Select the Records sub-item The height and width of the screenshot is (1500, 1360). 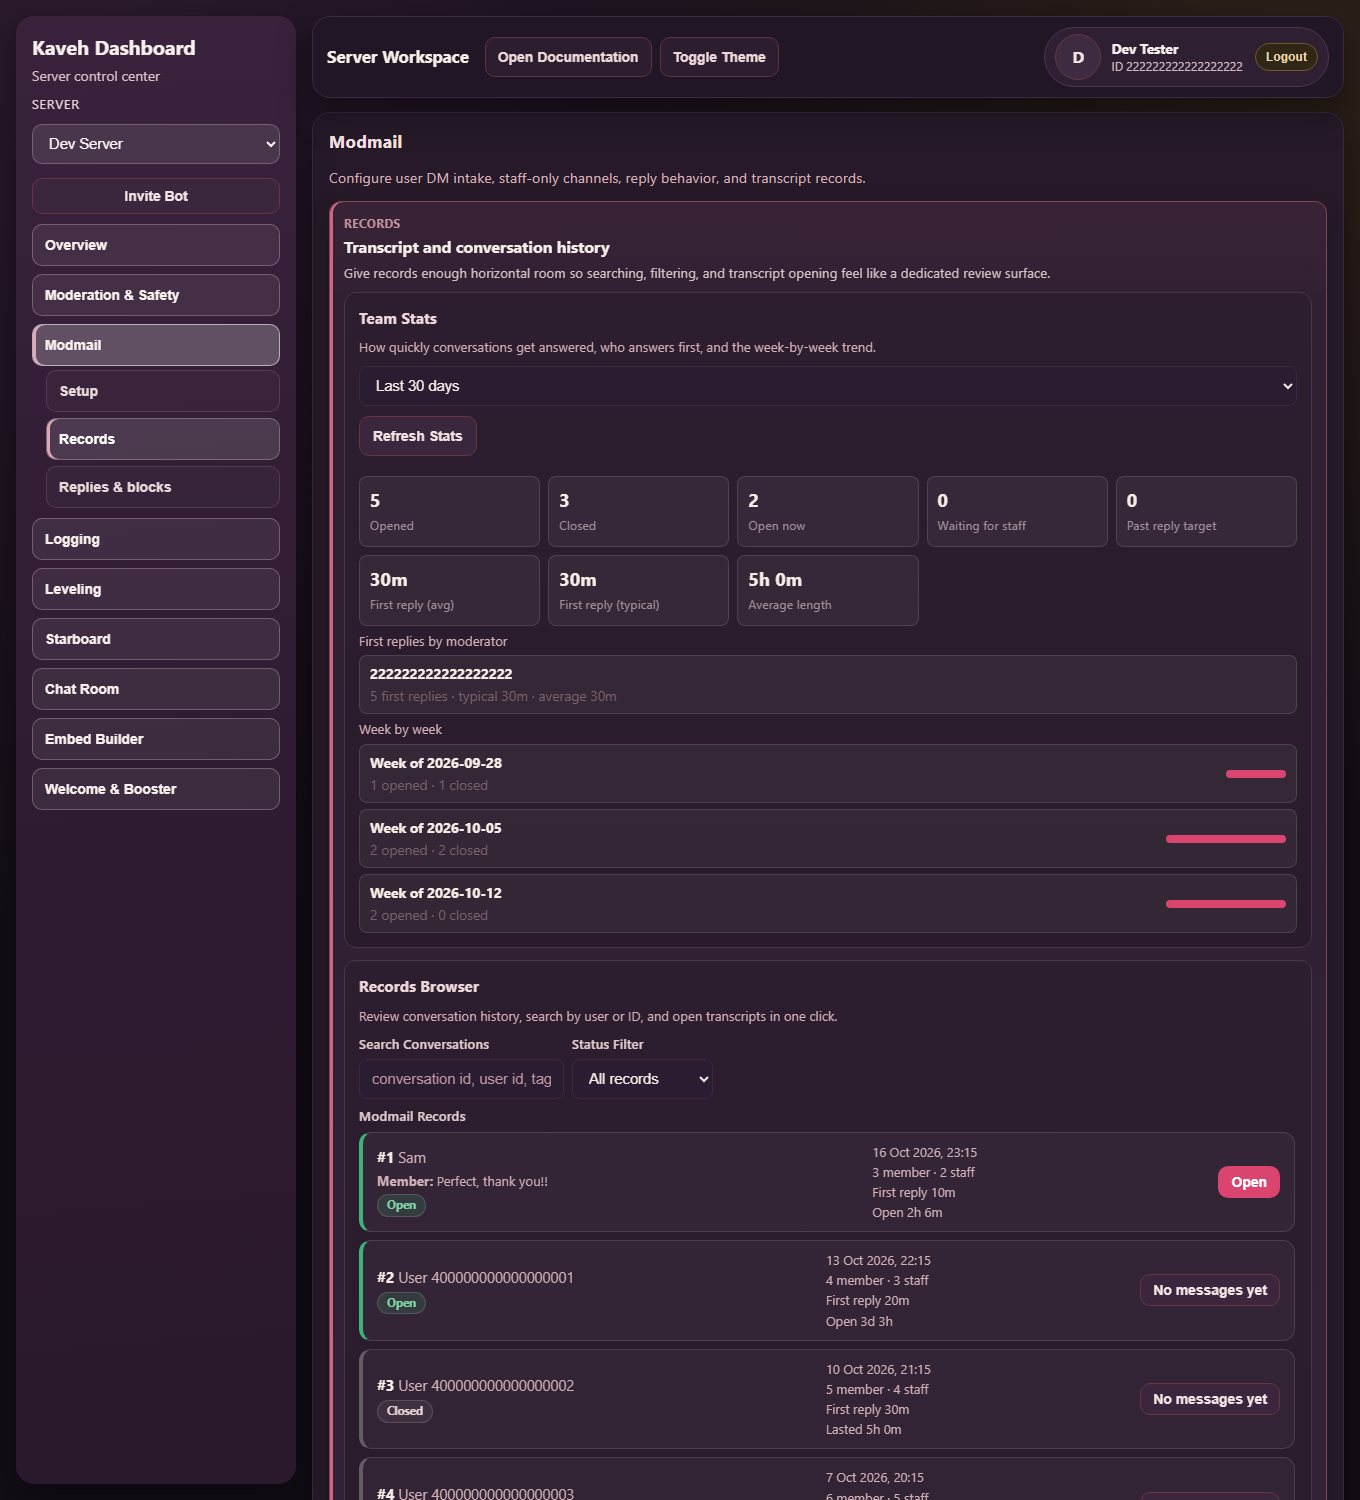pos(163,439)
